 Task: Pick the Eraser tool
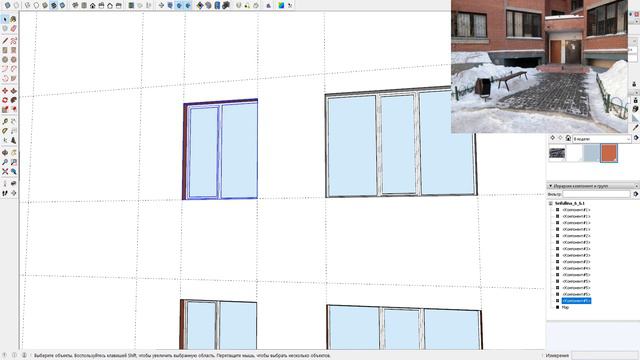13,29
